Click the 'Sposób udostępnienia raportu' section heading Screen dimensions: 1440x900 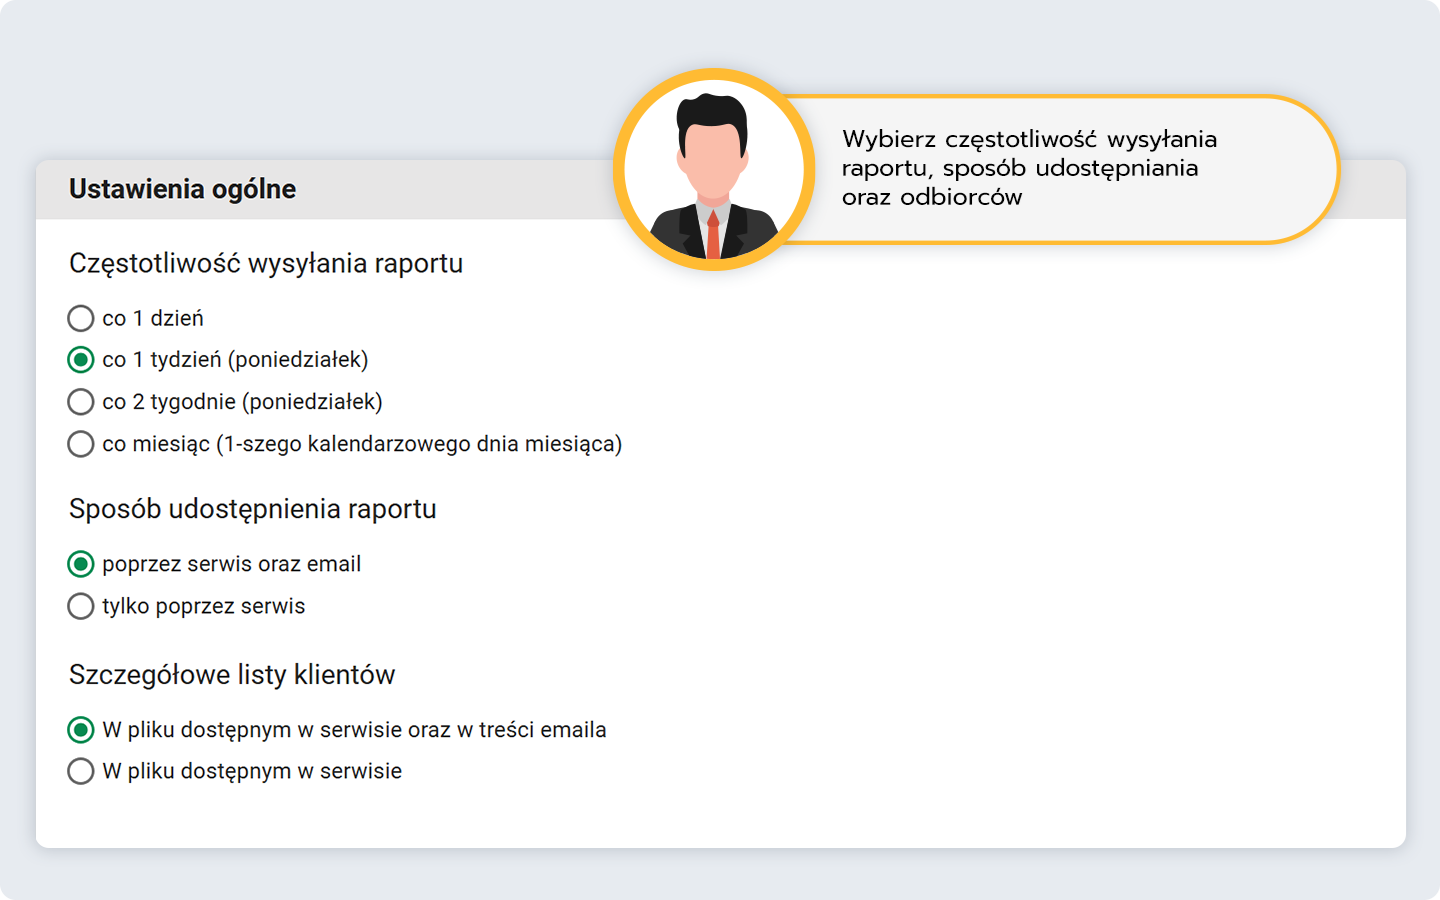coord(253,509)
